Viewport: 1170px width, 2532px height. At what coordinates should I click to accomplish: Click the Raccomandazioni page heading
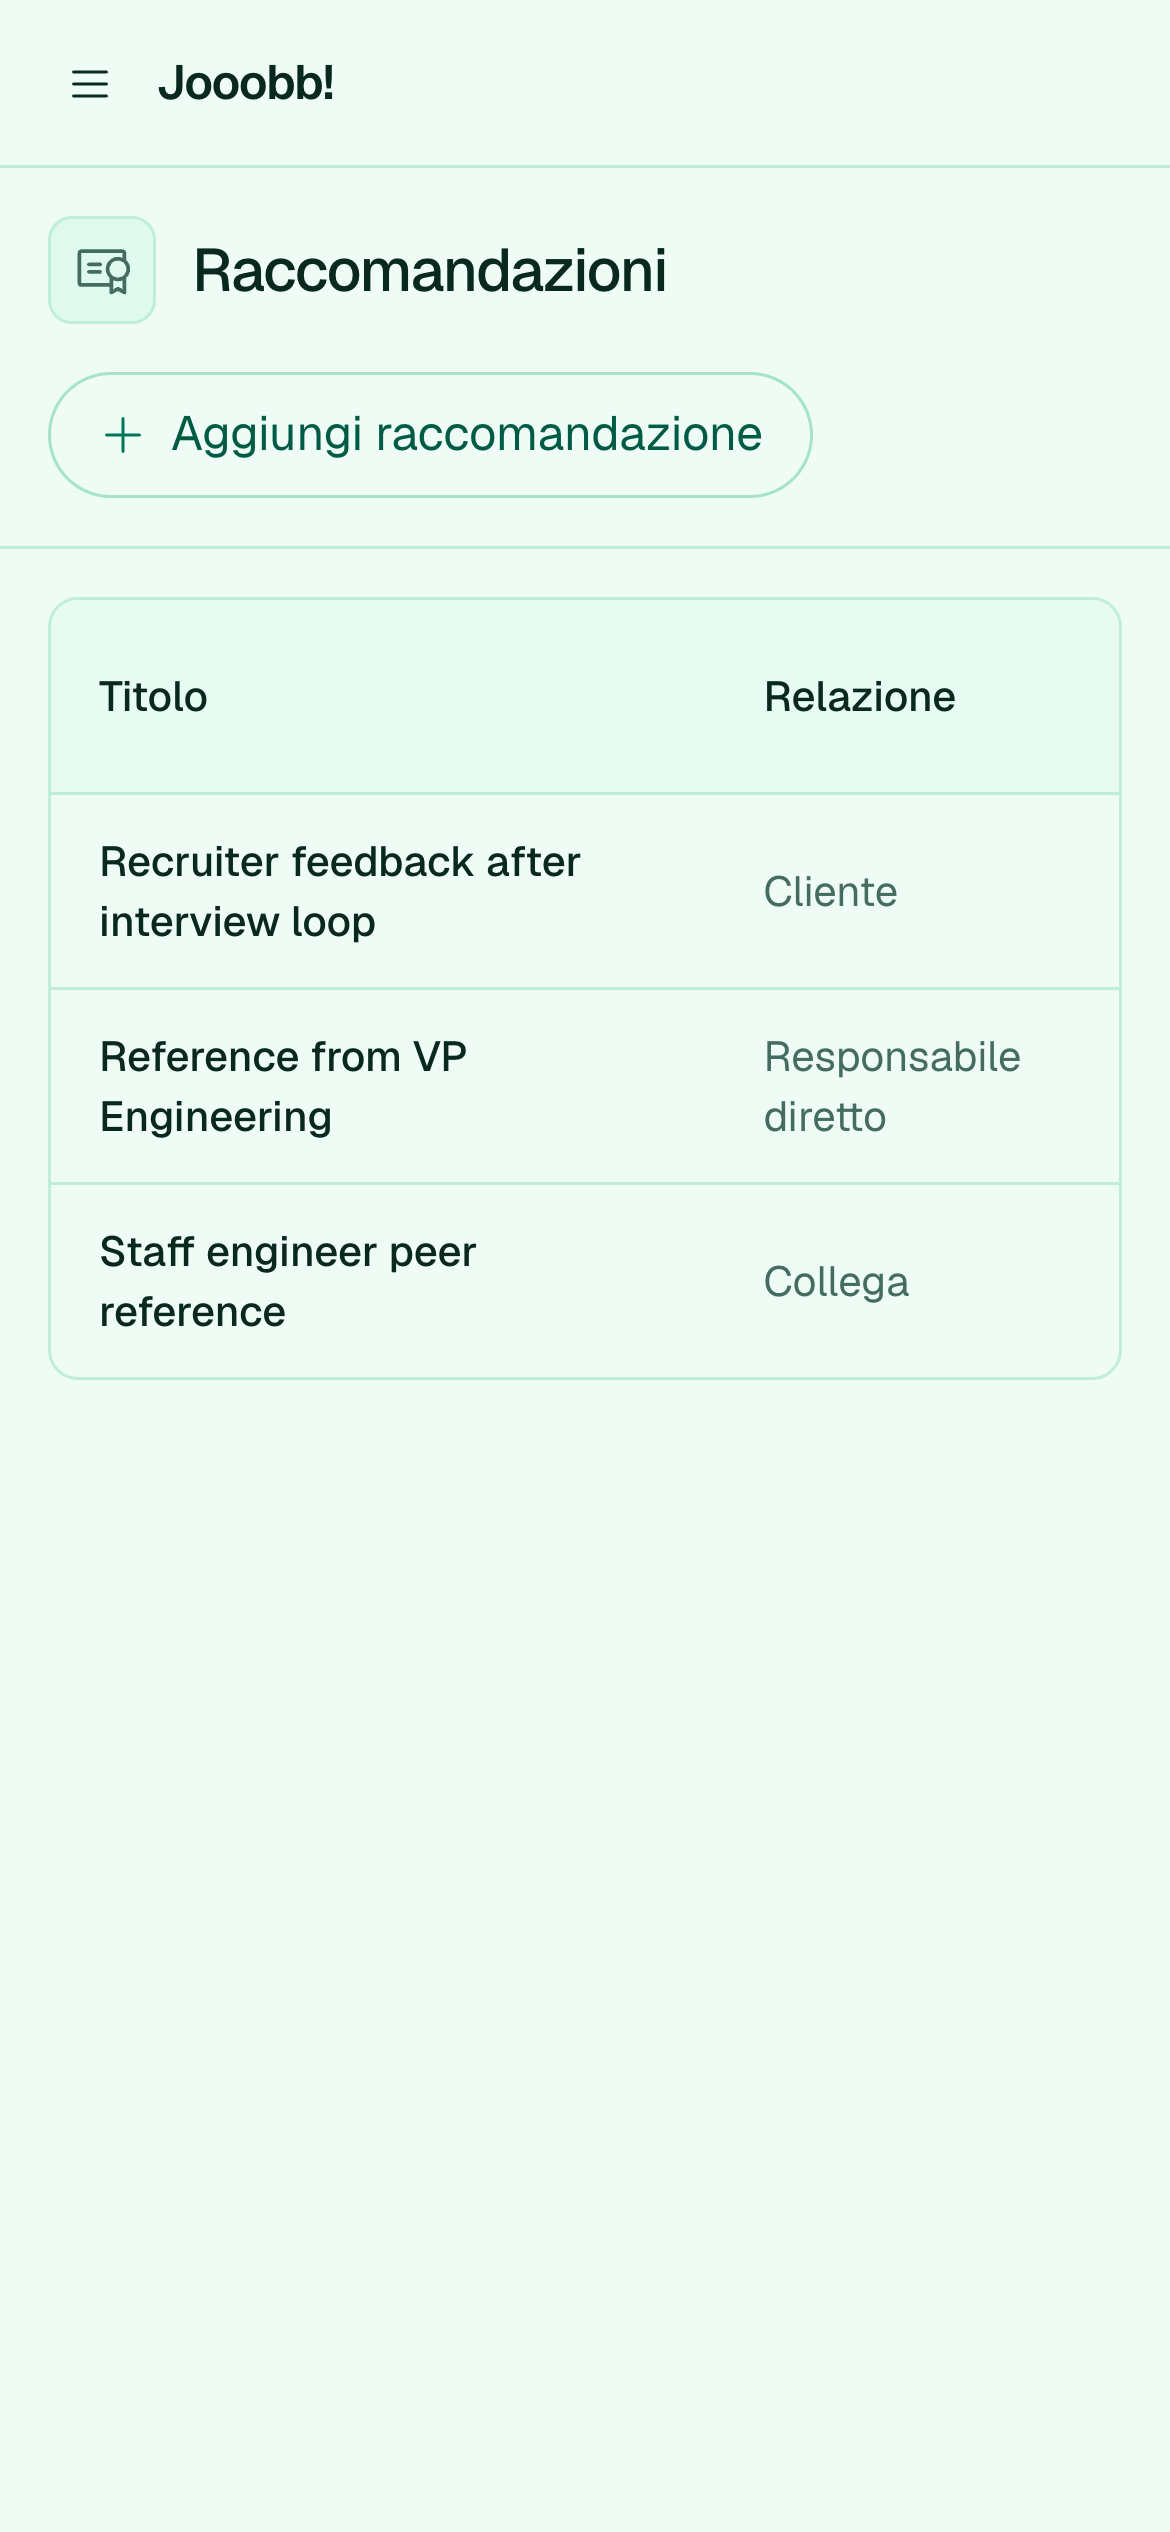[x=430, y=270]
